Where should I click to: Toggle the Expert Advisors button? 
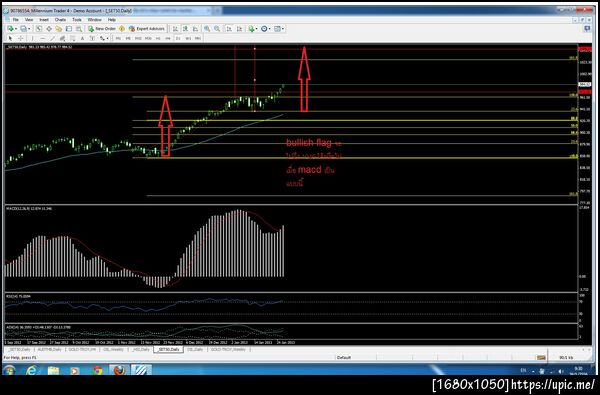[x=147, y=29]
